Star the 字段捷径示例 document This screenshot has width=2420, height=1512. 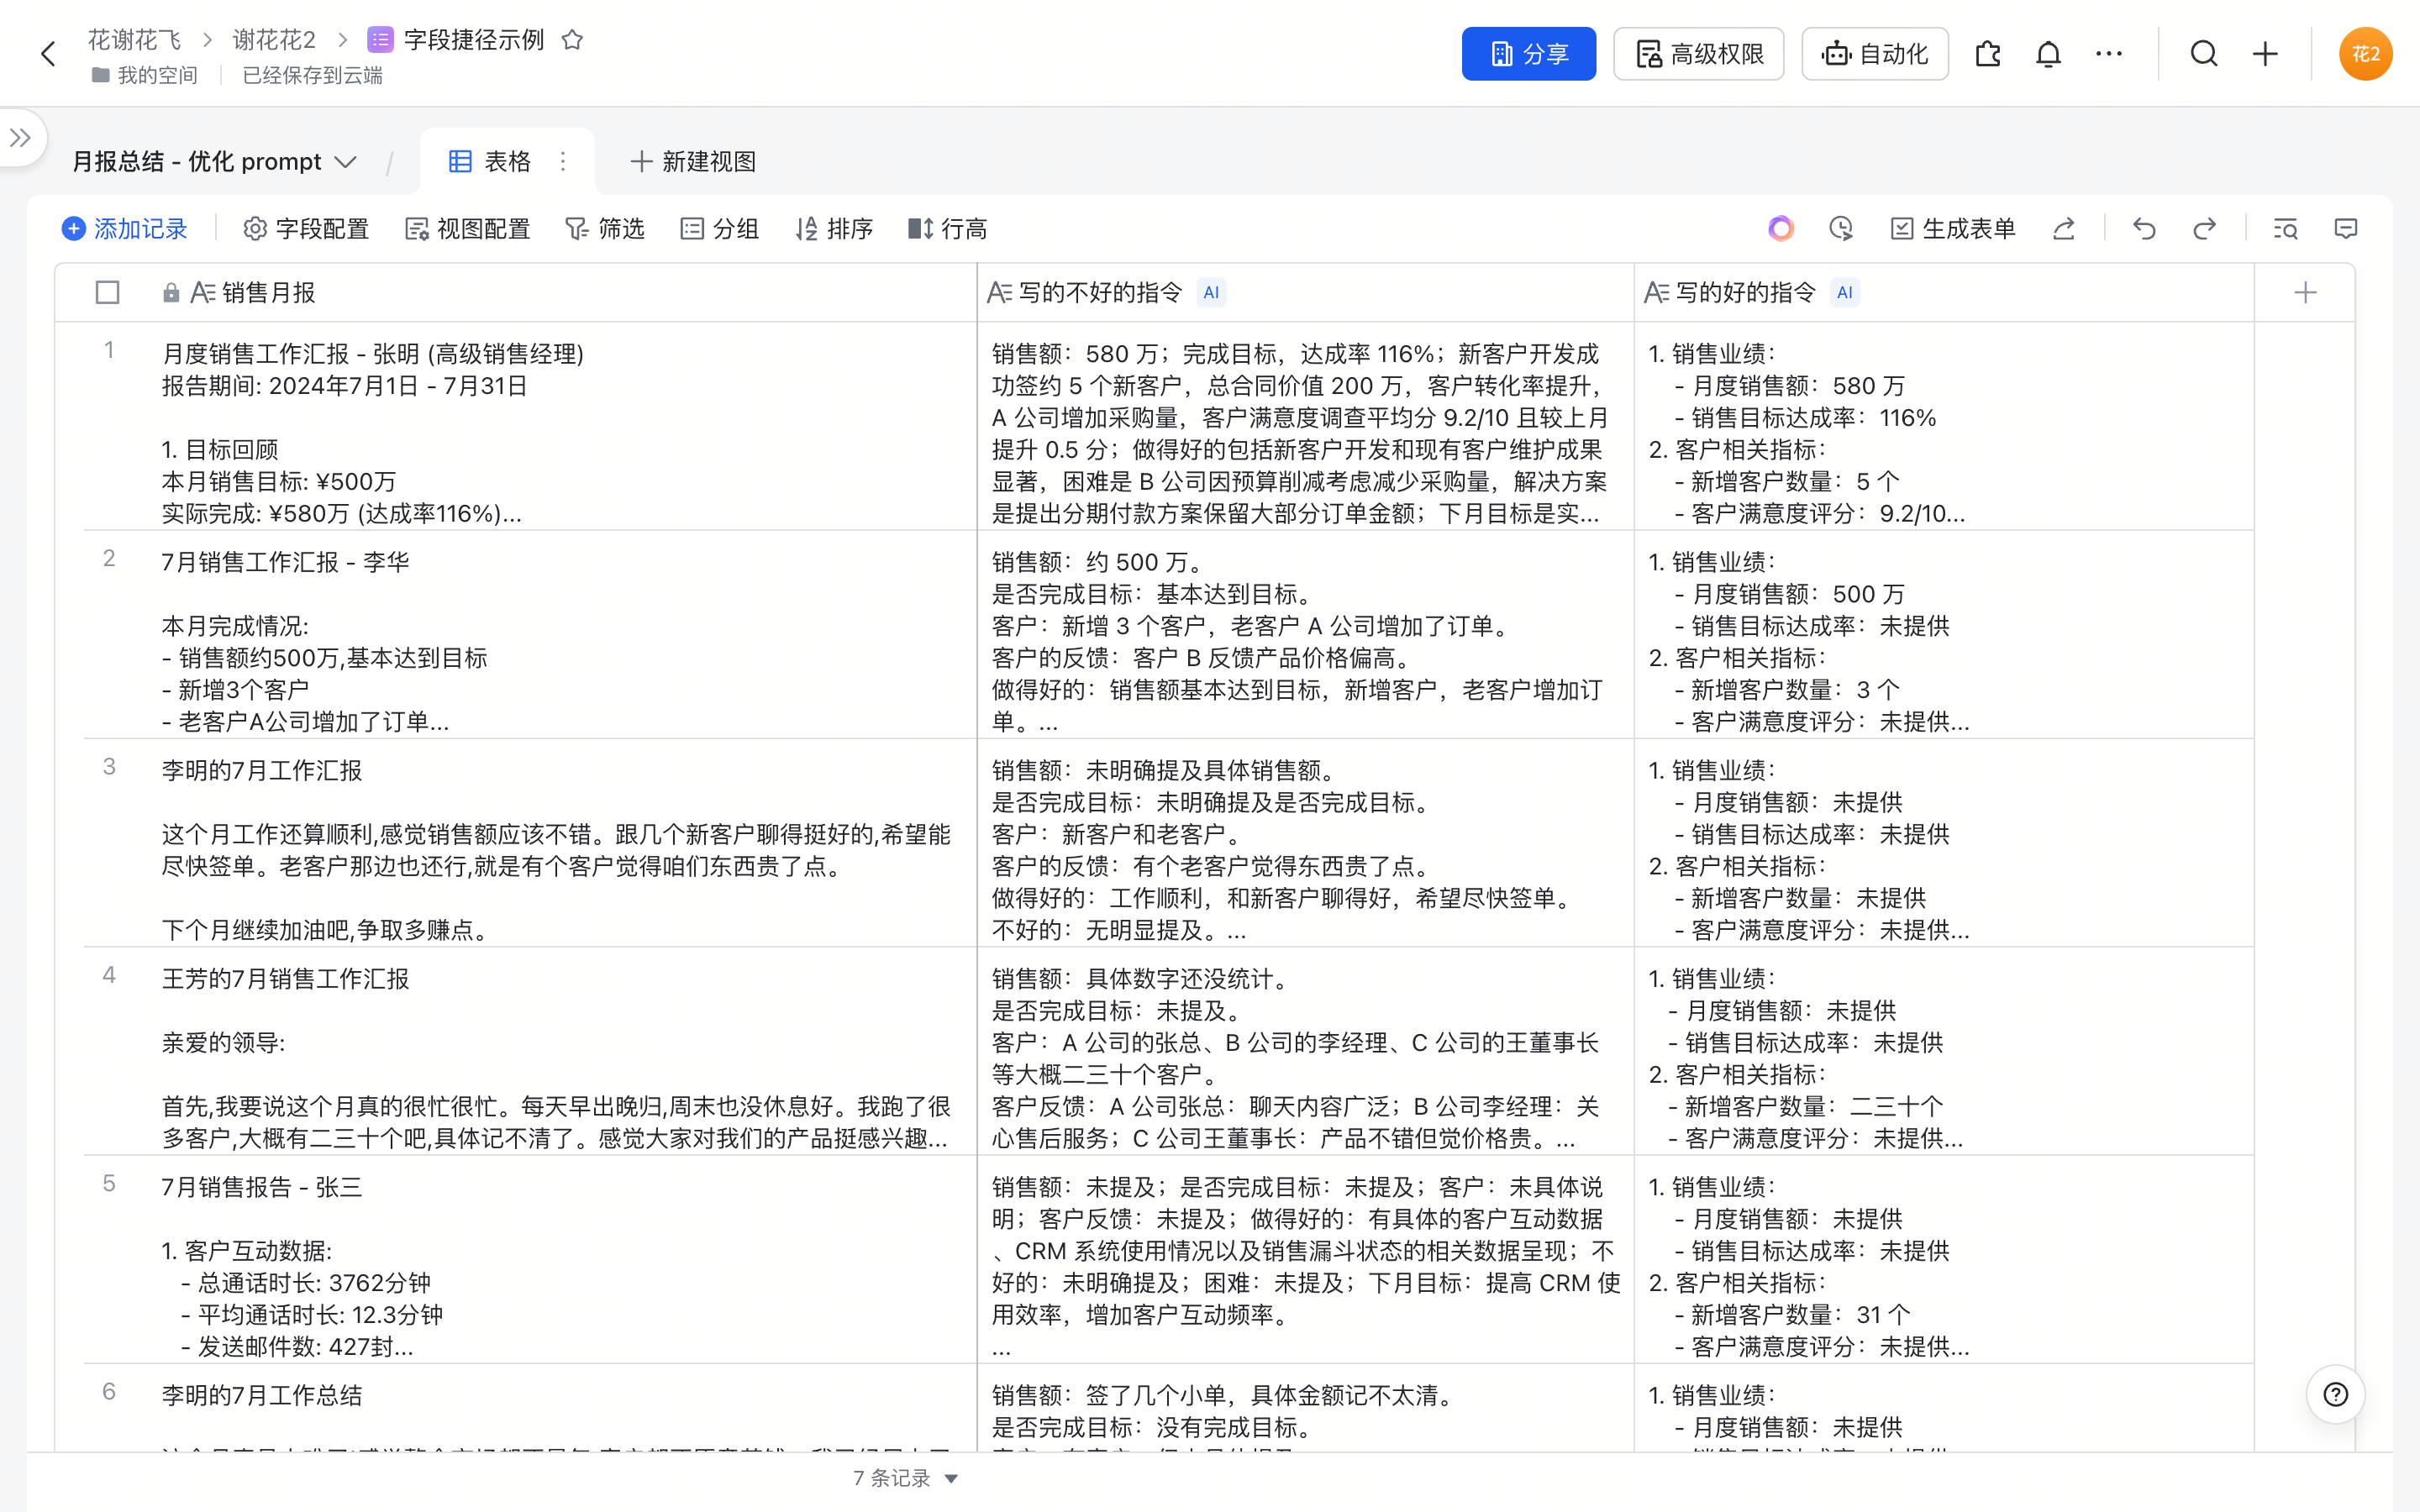coord(572,40)
